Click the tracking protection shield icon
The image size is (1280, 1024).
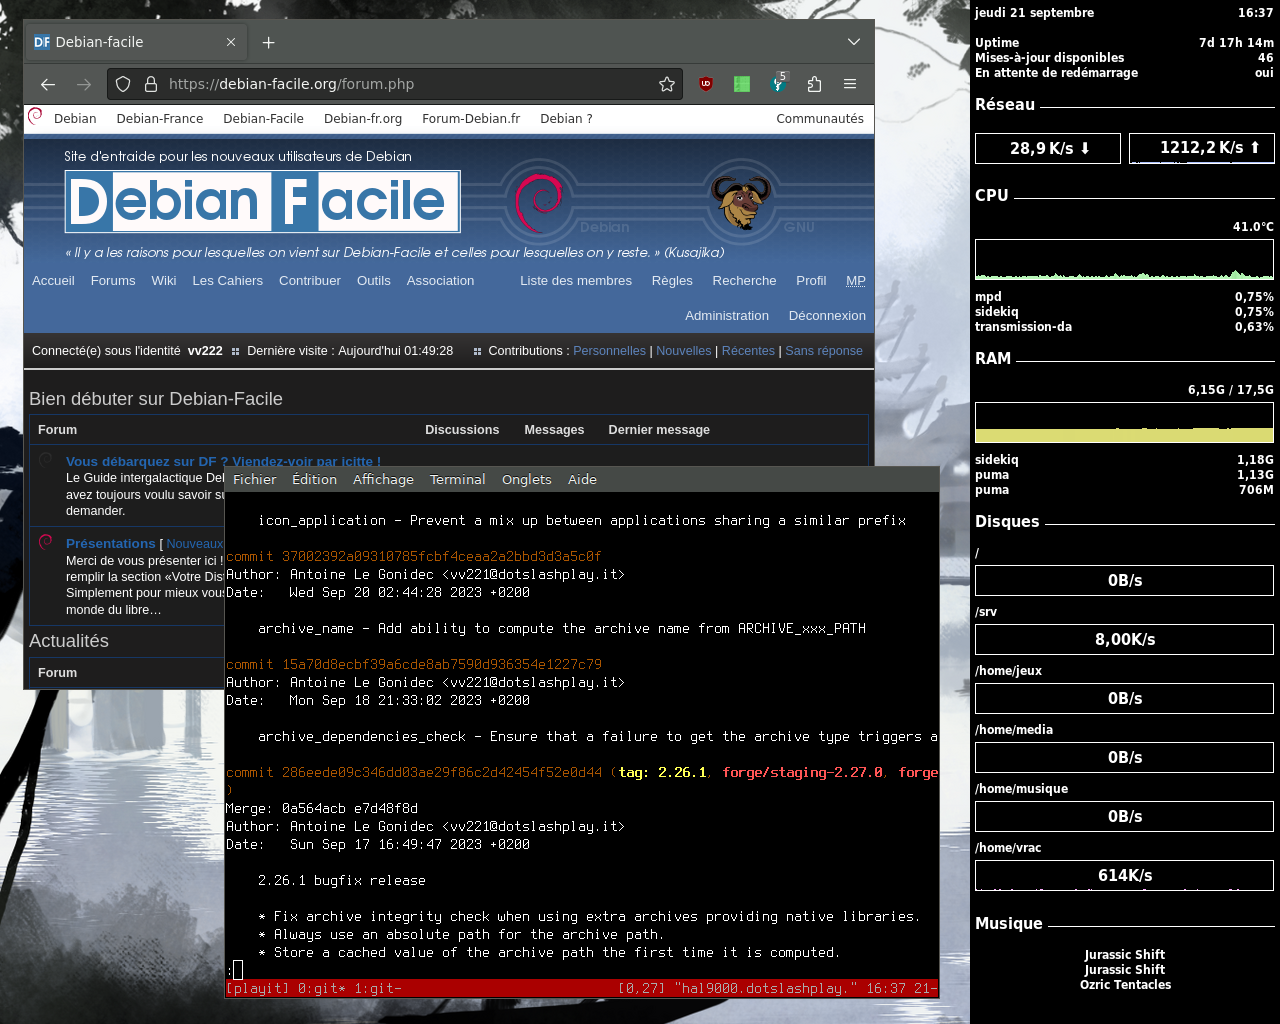pyautogui.click(x=123, y=84)
